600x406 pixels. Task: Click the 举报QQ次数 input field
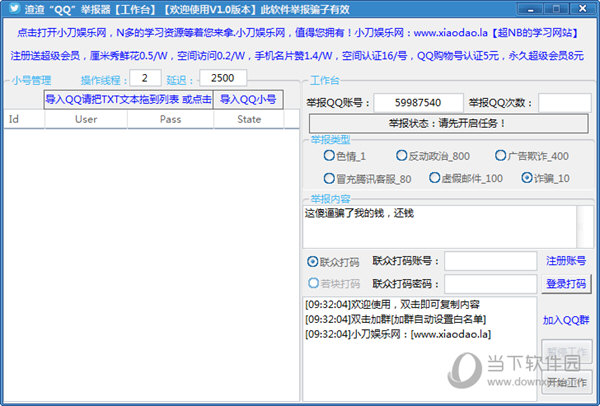coord(565,103)
